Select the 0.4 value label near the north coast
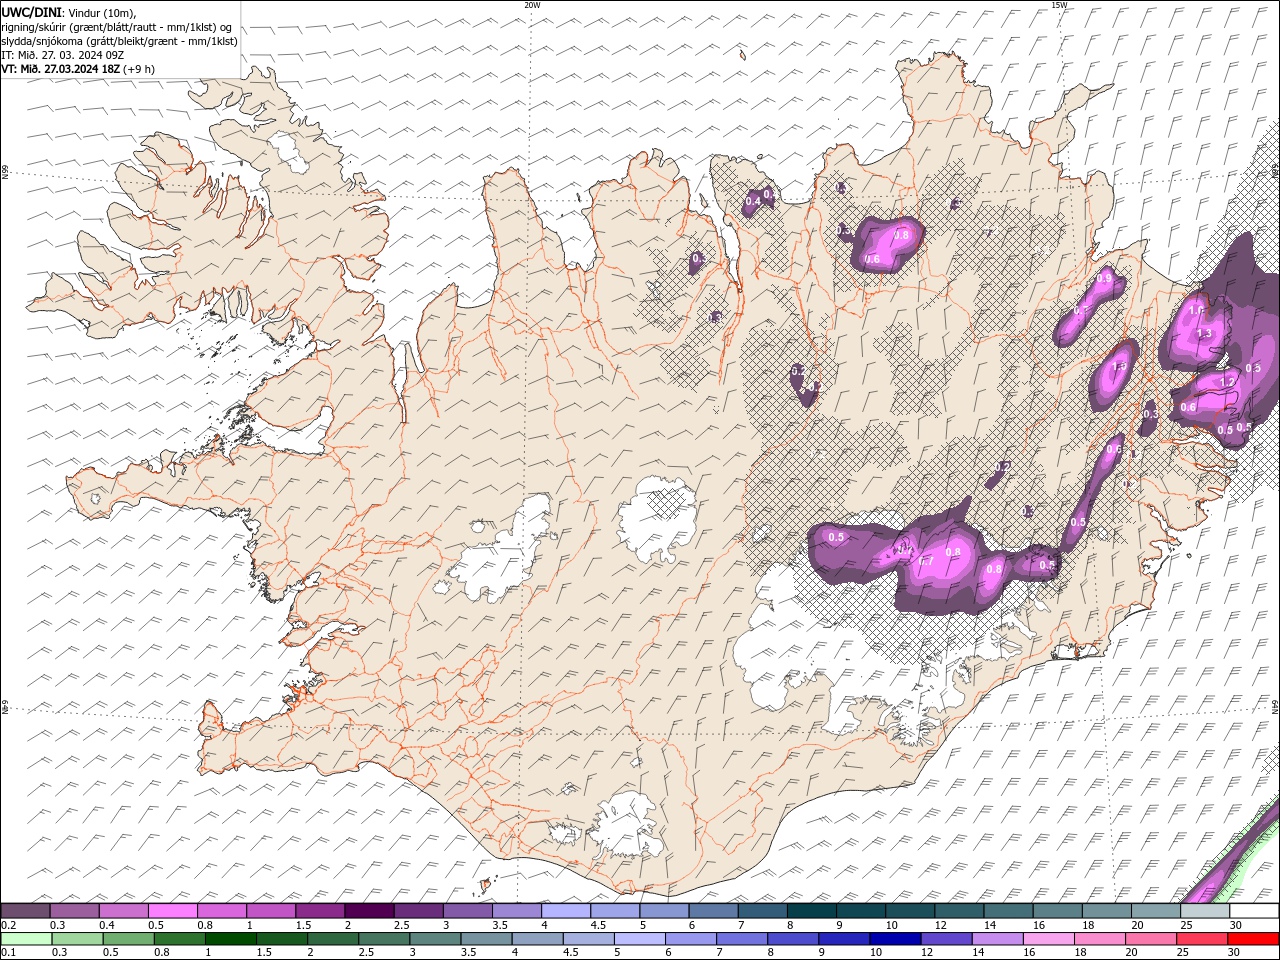1280x960 pixels. tap(753, 201)
